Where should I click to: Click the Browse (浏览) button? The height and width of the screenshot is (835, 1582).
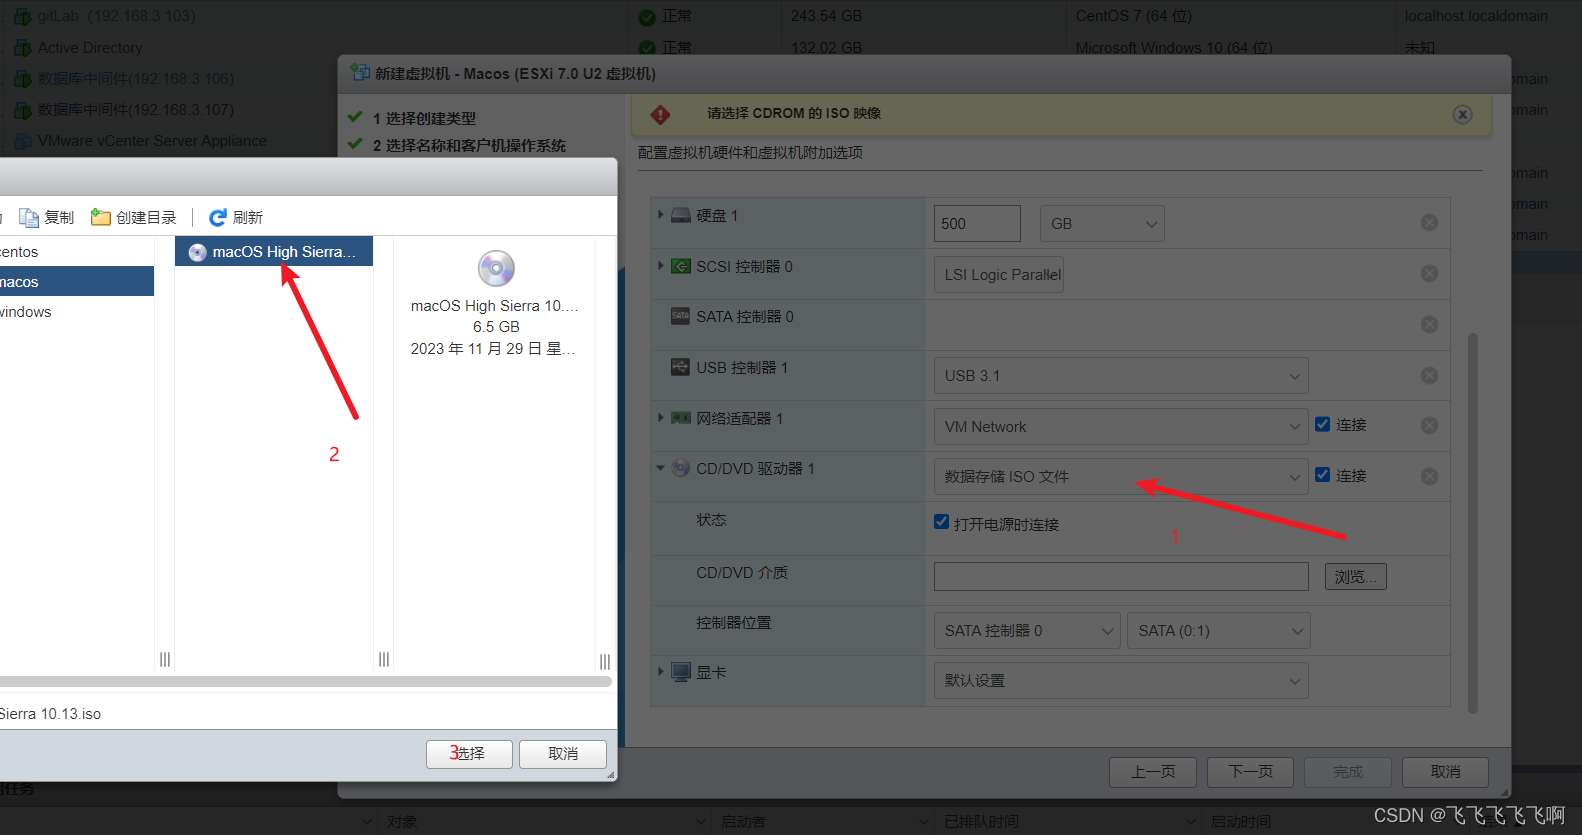pos(1355,577)
